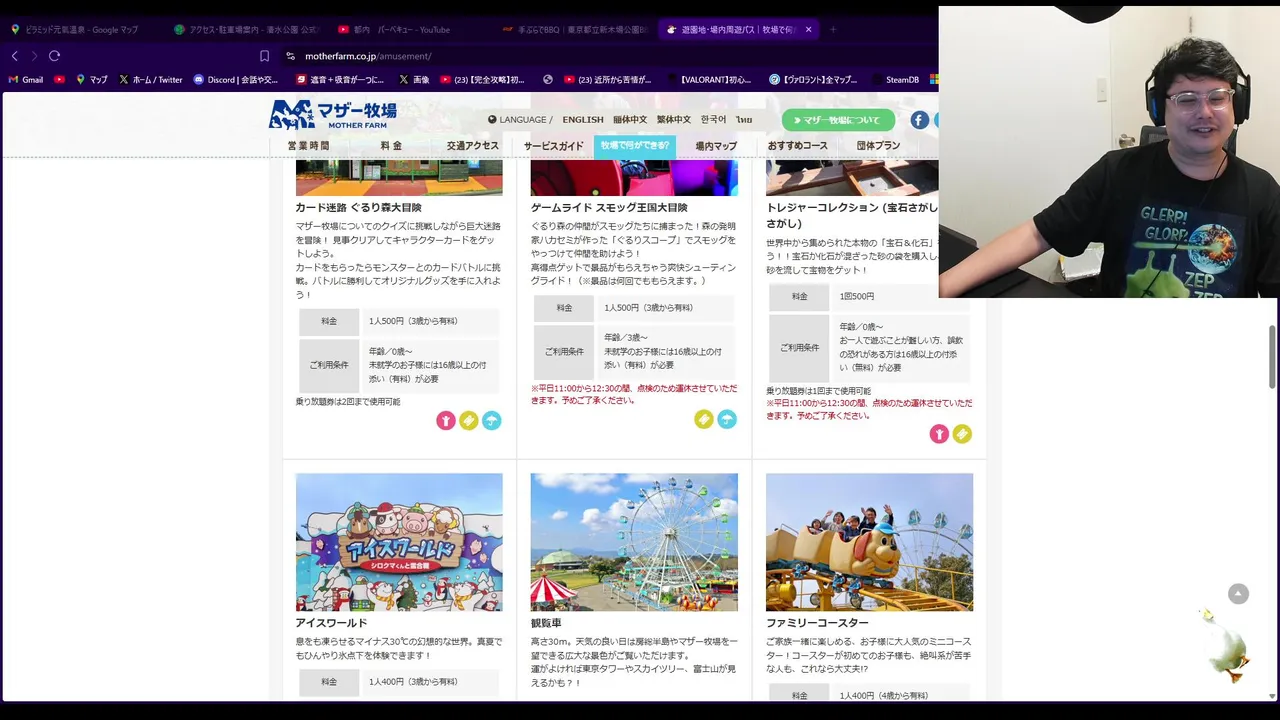Viewport: 1280px width, 720px height.
Task: Open the ホーム / Twitter bookmark
Action: [151, 79]
